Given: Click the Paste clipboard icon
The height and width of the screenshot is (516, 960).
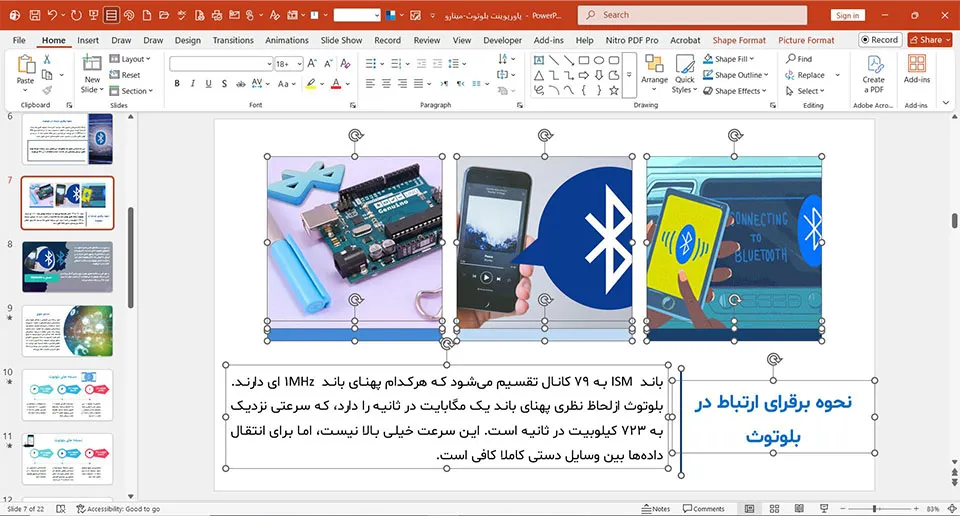Looking at the screenshot, I should coord(26,64).
